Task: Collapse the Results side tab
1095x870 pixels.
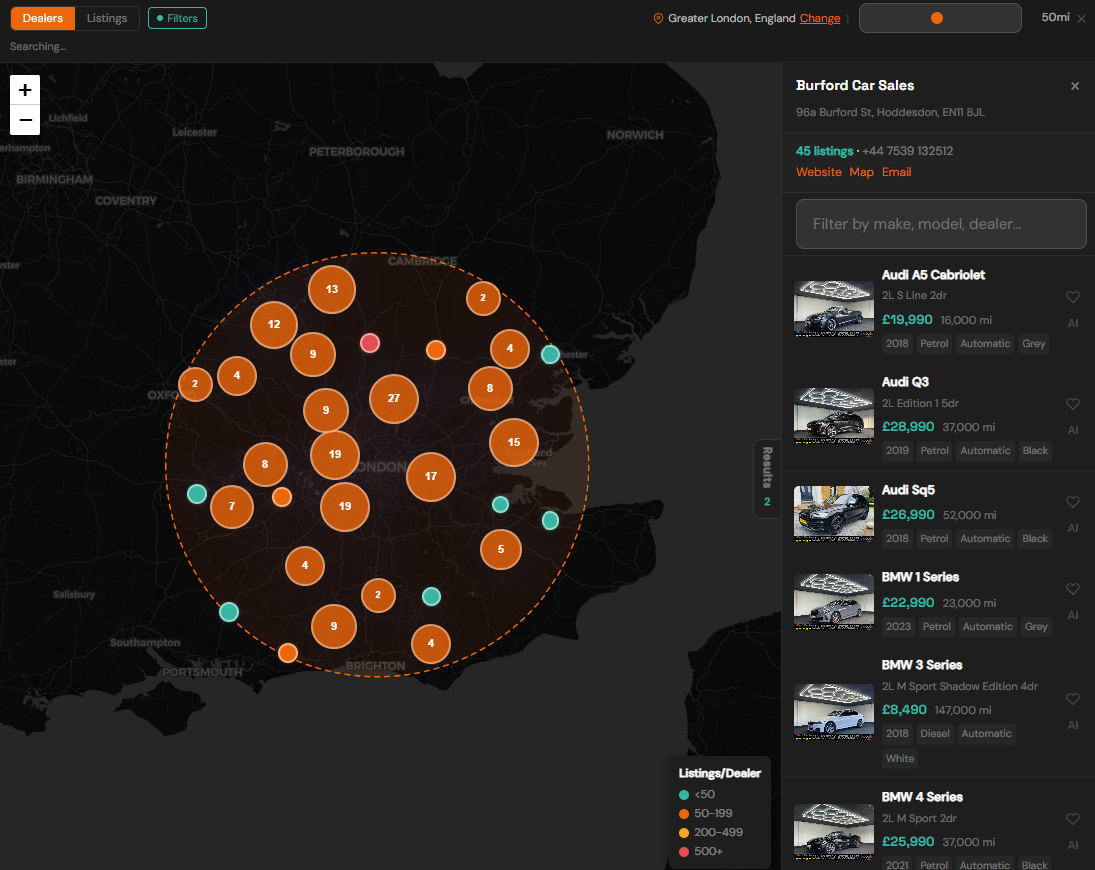Action: pyautogui.click(x=767, y=479)
